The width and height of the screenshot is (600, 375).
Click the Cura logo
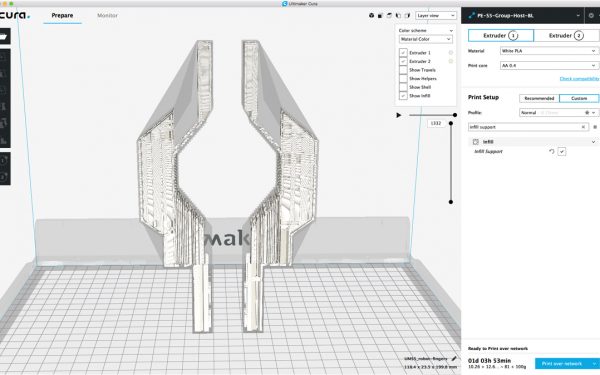[15, 15]
